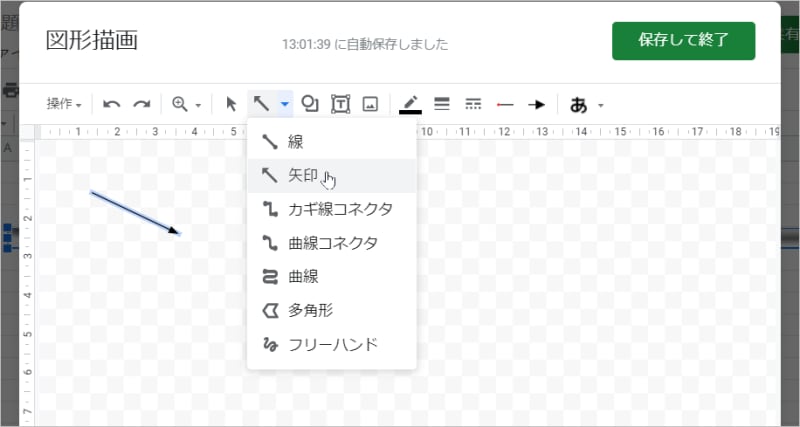
Task: Open the line end arrow options
Action: pyautogui.click(x=537, y=105)
